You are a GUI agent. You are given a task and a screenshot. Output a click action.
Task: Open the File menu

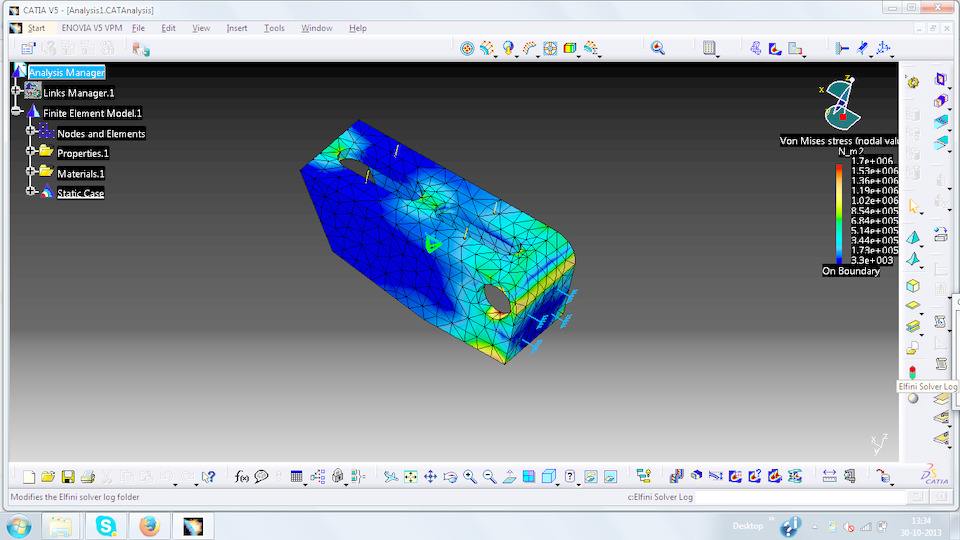click(138, 28)
